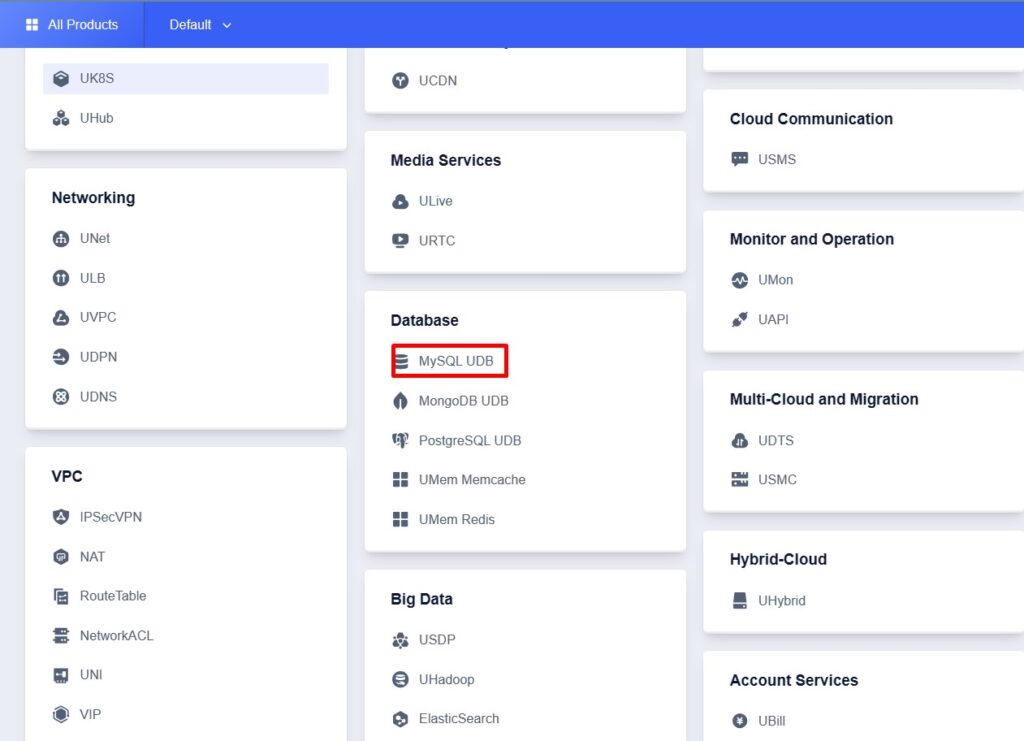Navigate to UVPC networking product
Screen dimensions: 1024x741
coord(98,317)
